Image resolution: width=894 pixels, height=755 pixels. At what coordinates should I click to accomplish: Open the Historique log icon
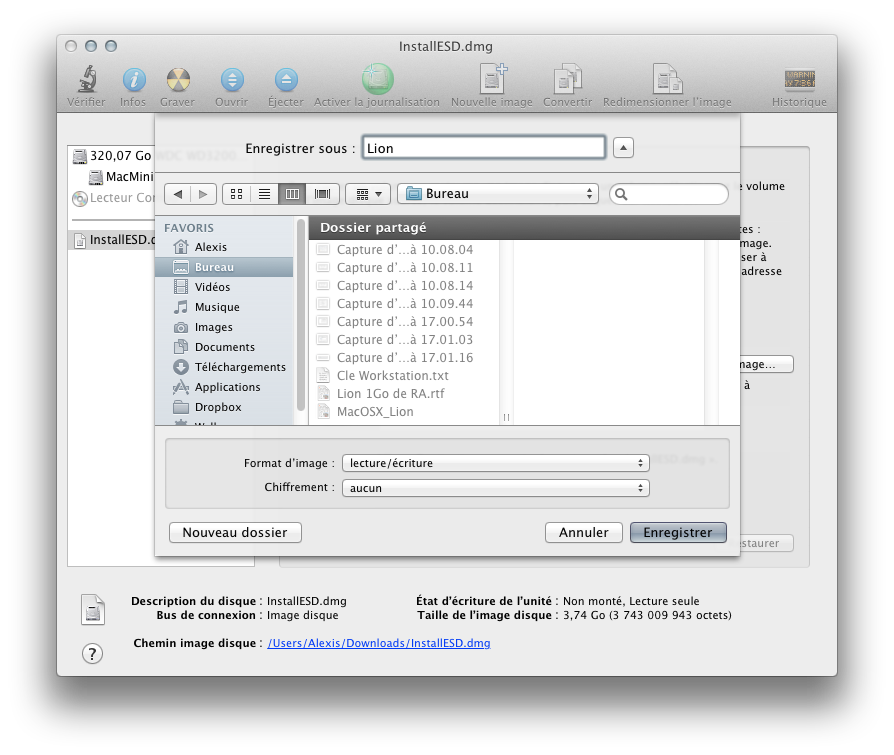799,80
